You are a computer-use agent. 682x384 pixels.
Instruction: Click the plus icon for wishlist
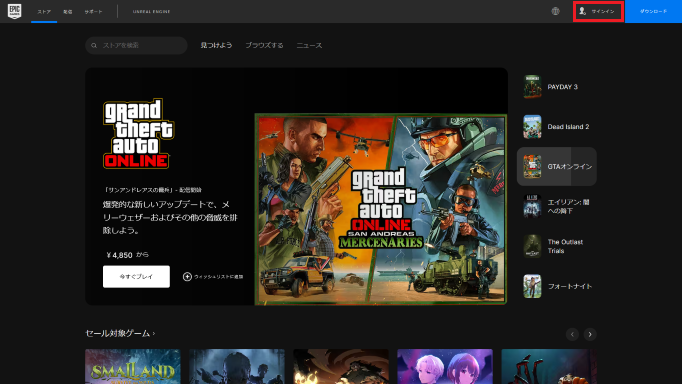pyautogui.click(x=187, y=277)
